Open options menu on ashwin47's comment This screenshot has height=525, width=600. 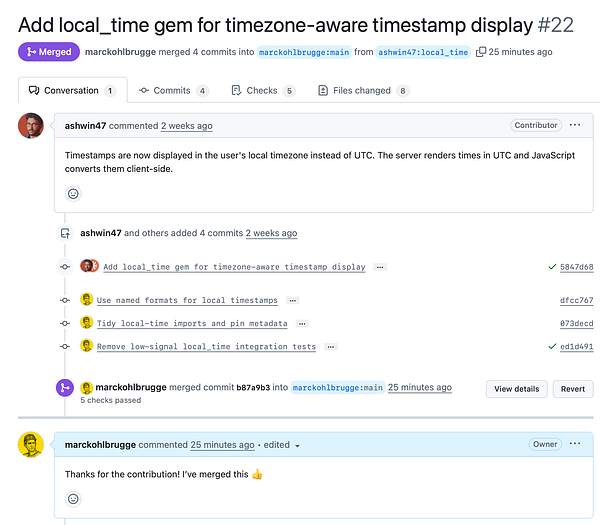(x=575, y=125)
